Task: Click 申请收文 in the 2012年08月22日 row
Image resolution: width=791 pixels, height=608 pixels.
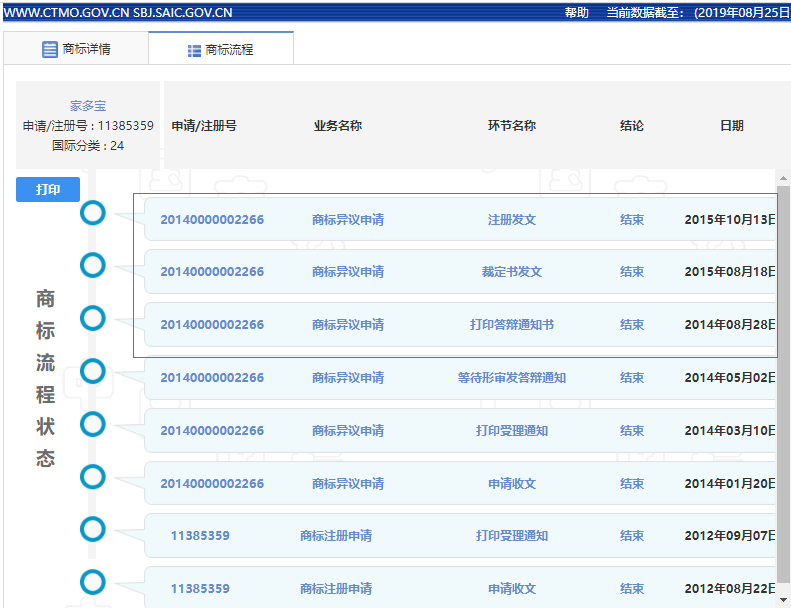Action: (512, 588)
